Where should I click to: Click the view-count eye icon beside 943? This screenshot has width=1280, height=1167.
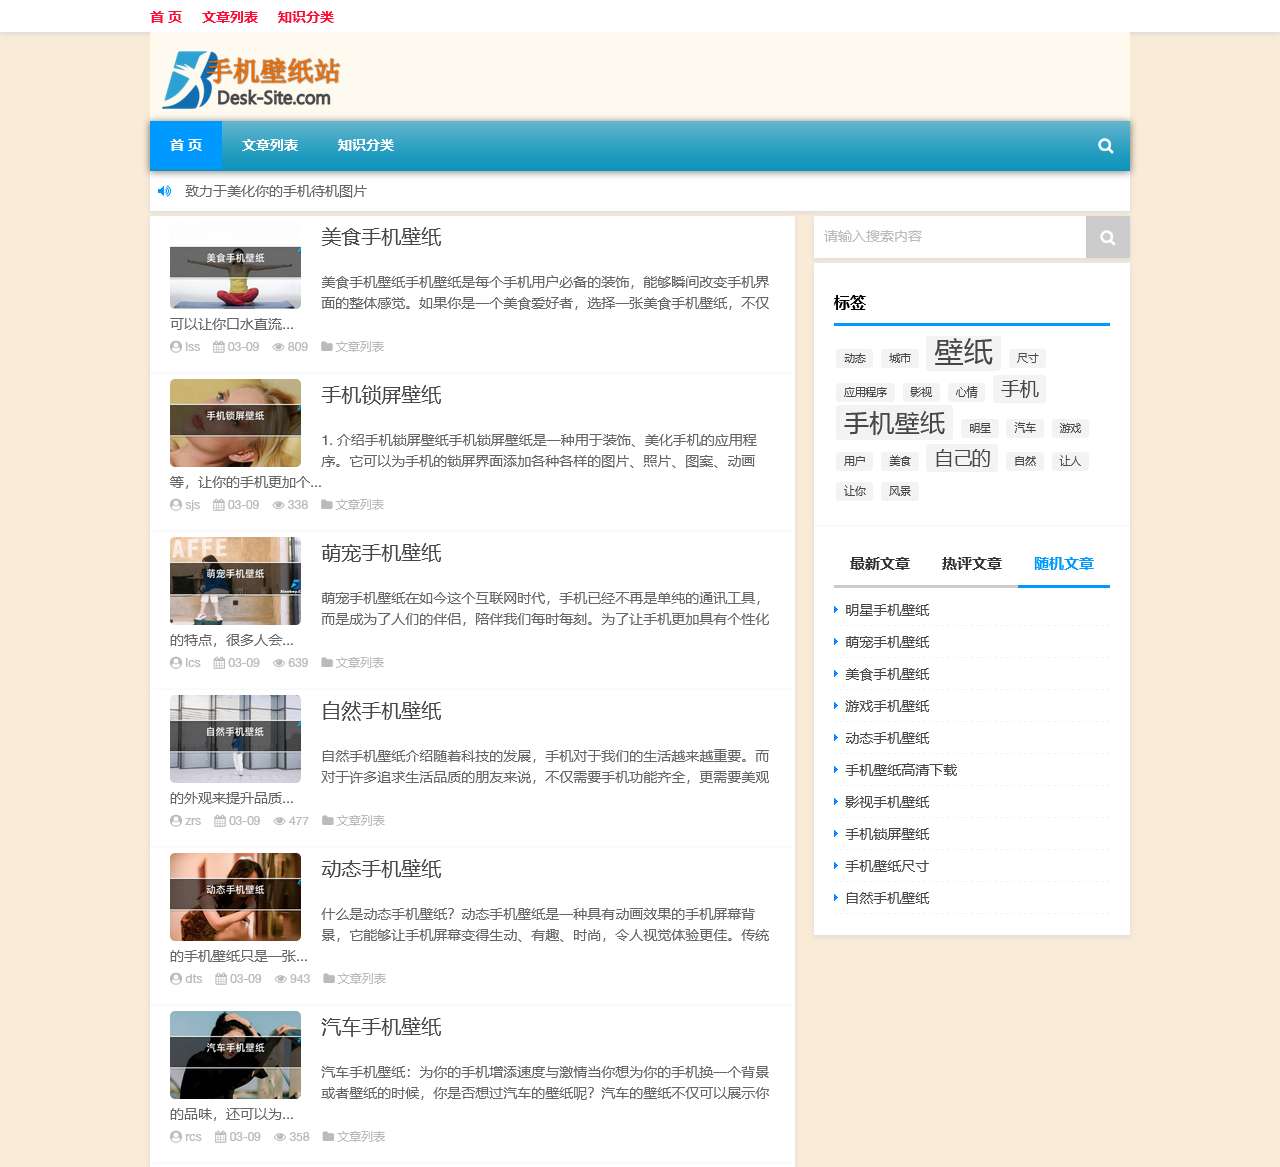(x=281, y=979)
